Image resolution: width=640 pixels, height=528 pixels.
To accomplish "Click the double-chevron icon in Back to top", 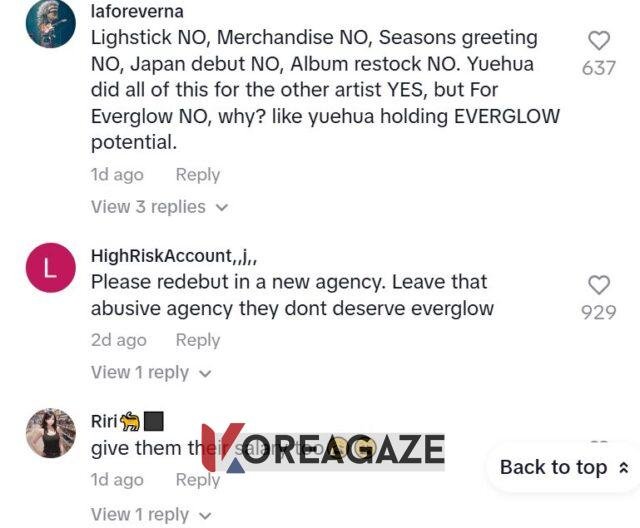I will (623, 468).
